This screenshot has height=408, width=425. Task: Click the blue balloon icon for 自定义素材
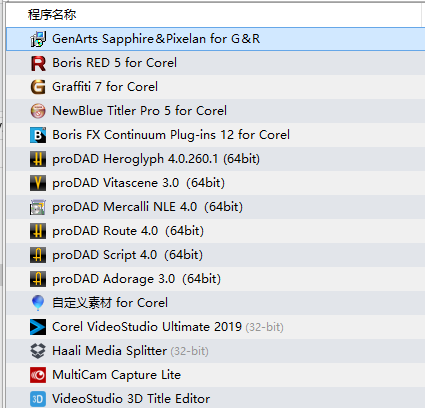tap(38, 303)
